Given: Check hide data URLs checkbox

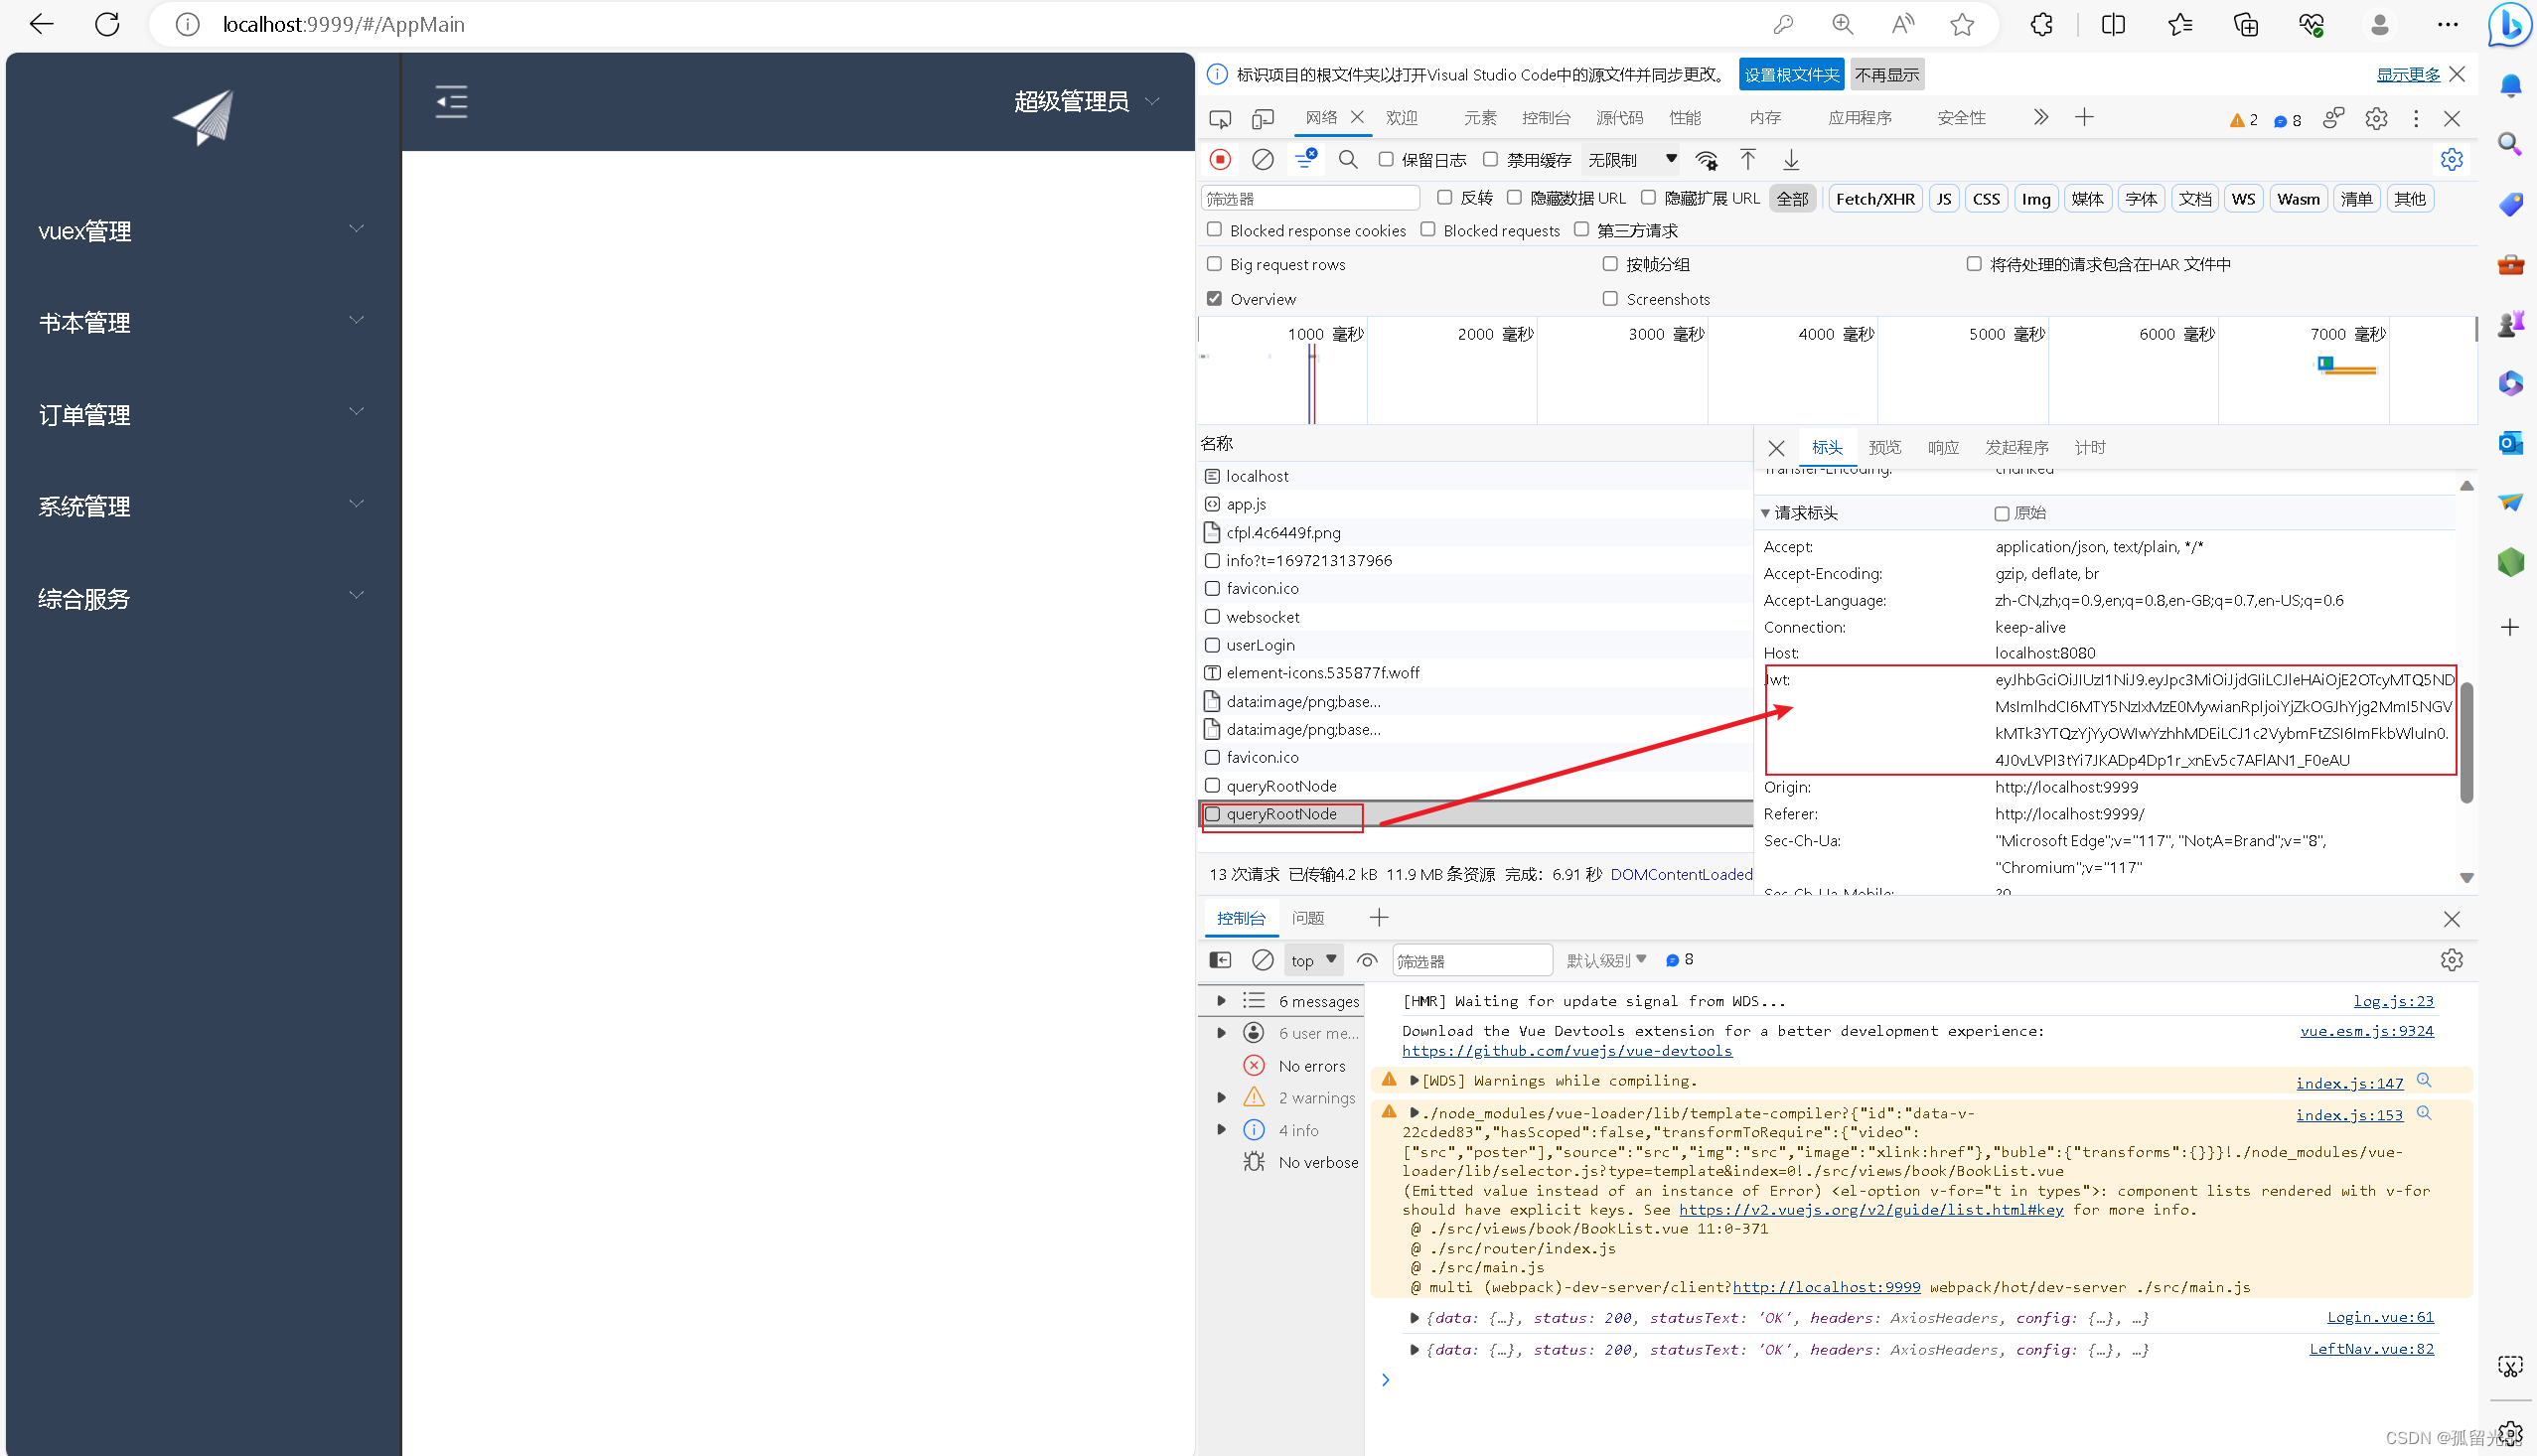Looking at the screenshot, I should pos(1514,197).
